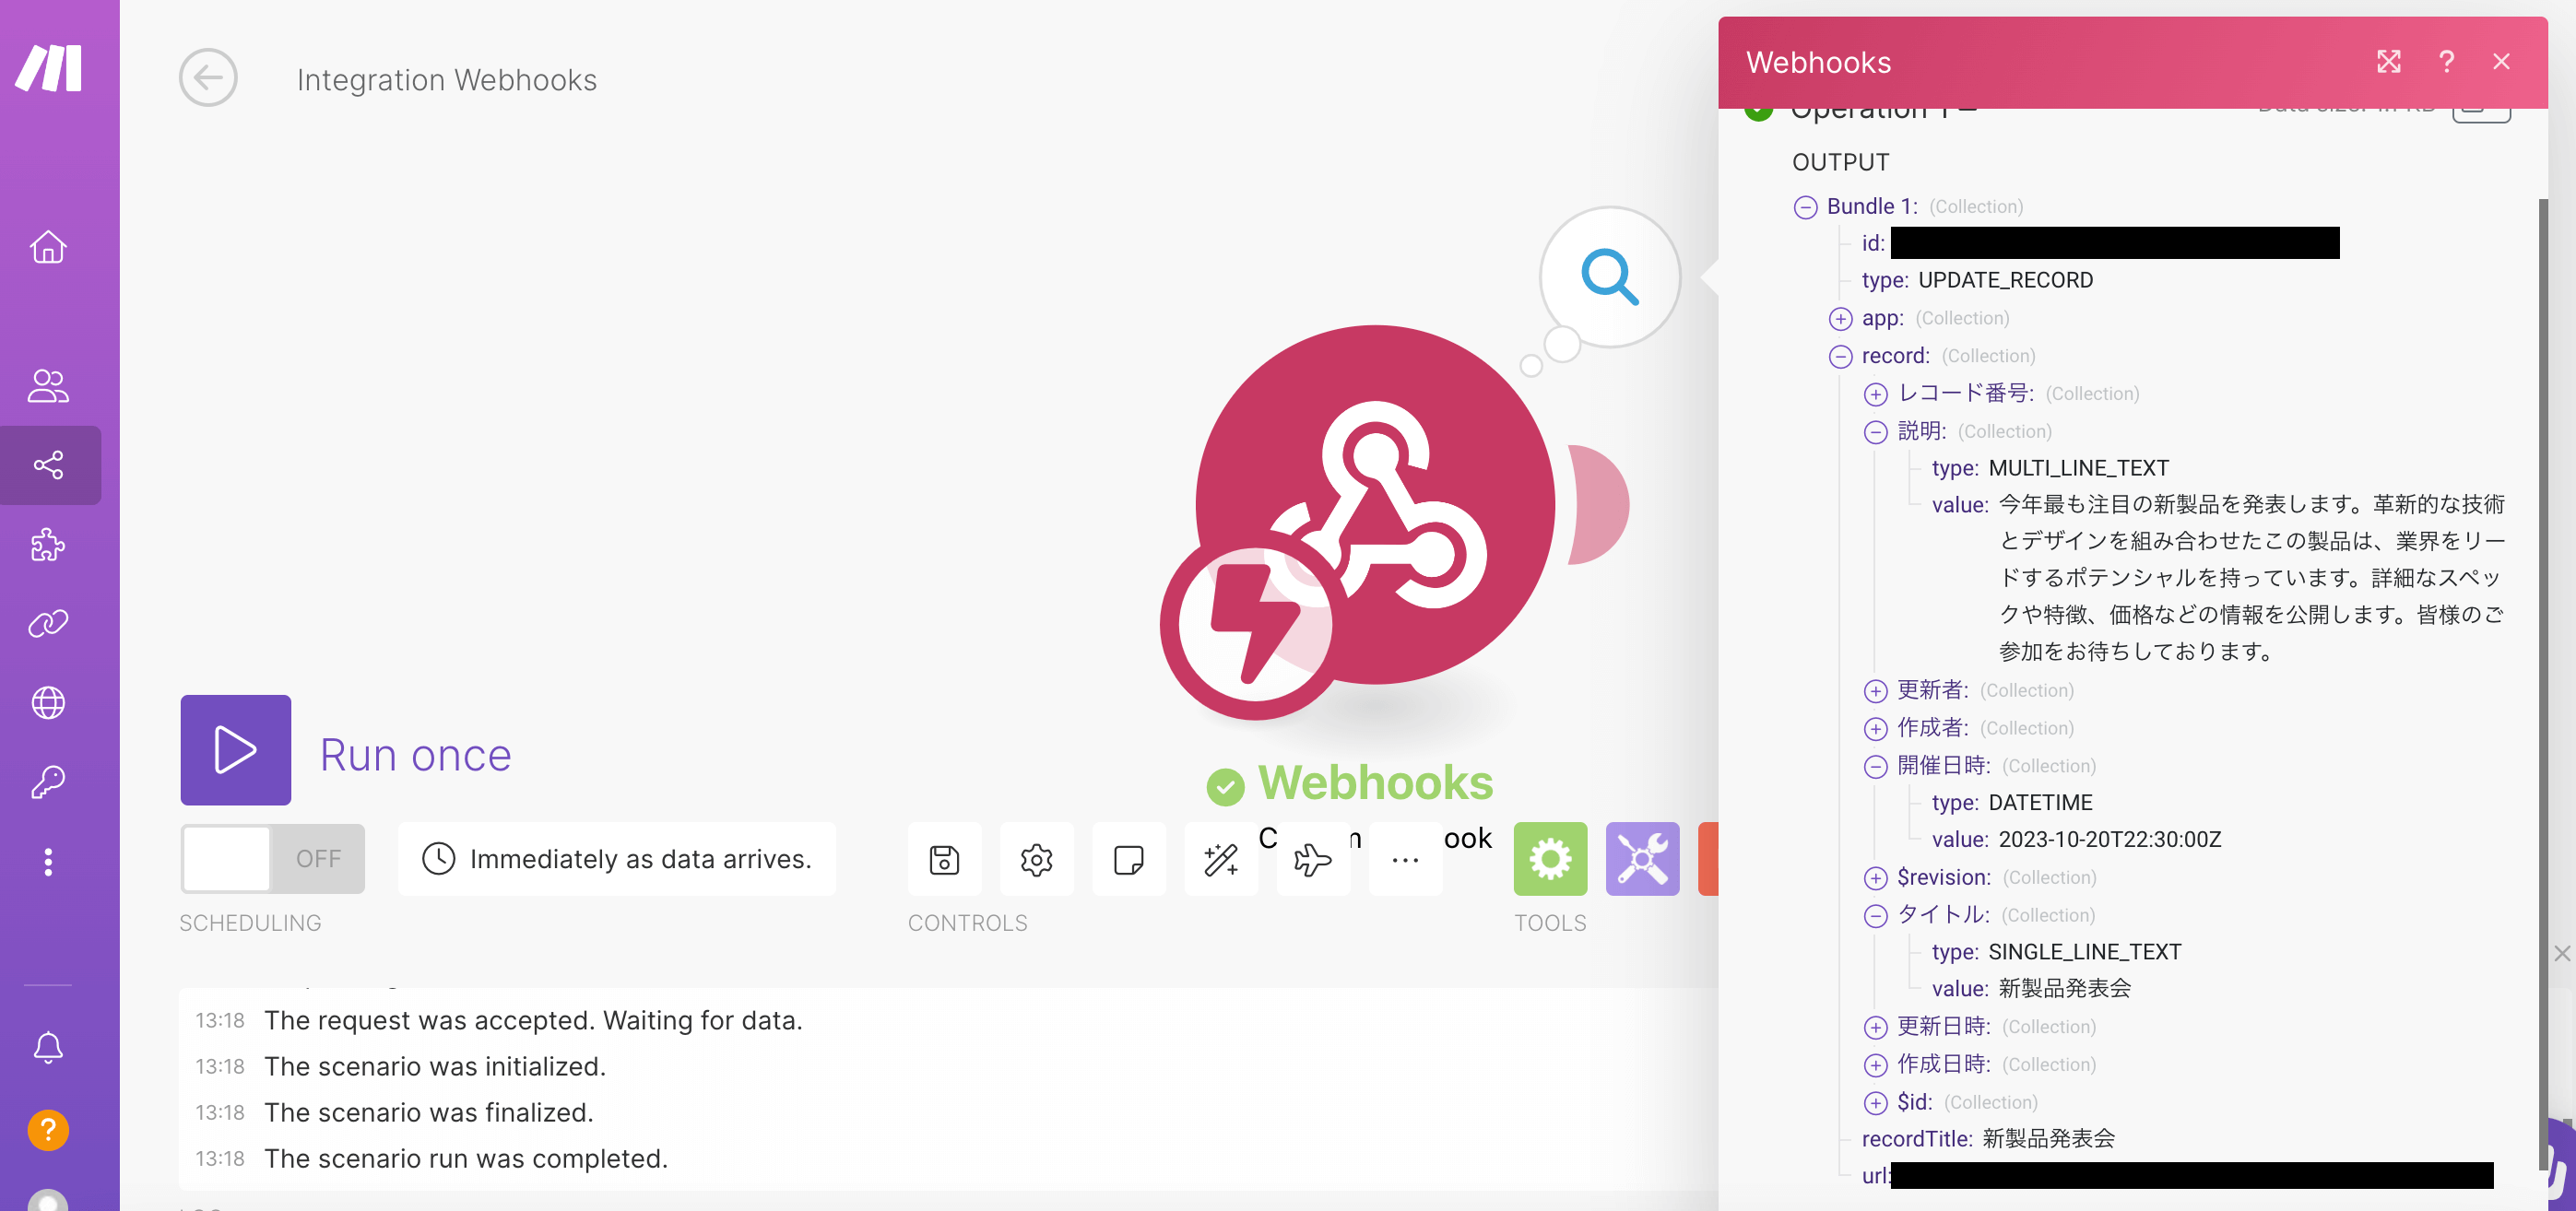Viewport: 2576px width, 1211px height.
Task: Expand the レコード番号 collection
Action: click(1875, 394)
